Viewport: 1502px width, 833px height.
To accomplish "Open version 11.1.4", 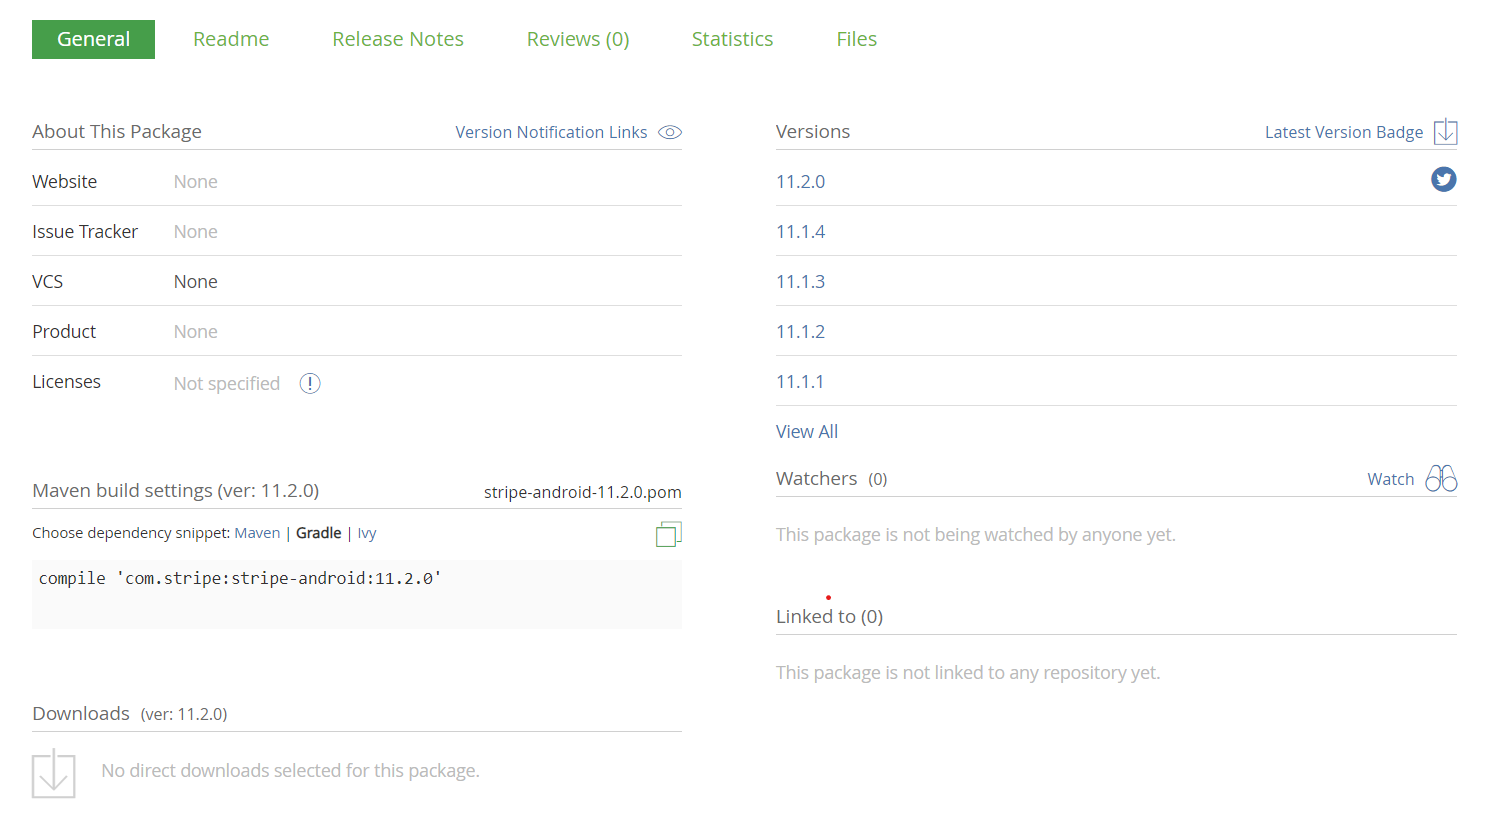I will point(800,231).
